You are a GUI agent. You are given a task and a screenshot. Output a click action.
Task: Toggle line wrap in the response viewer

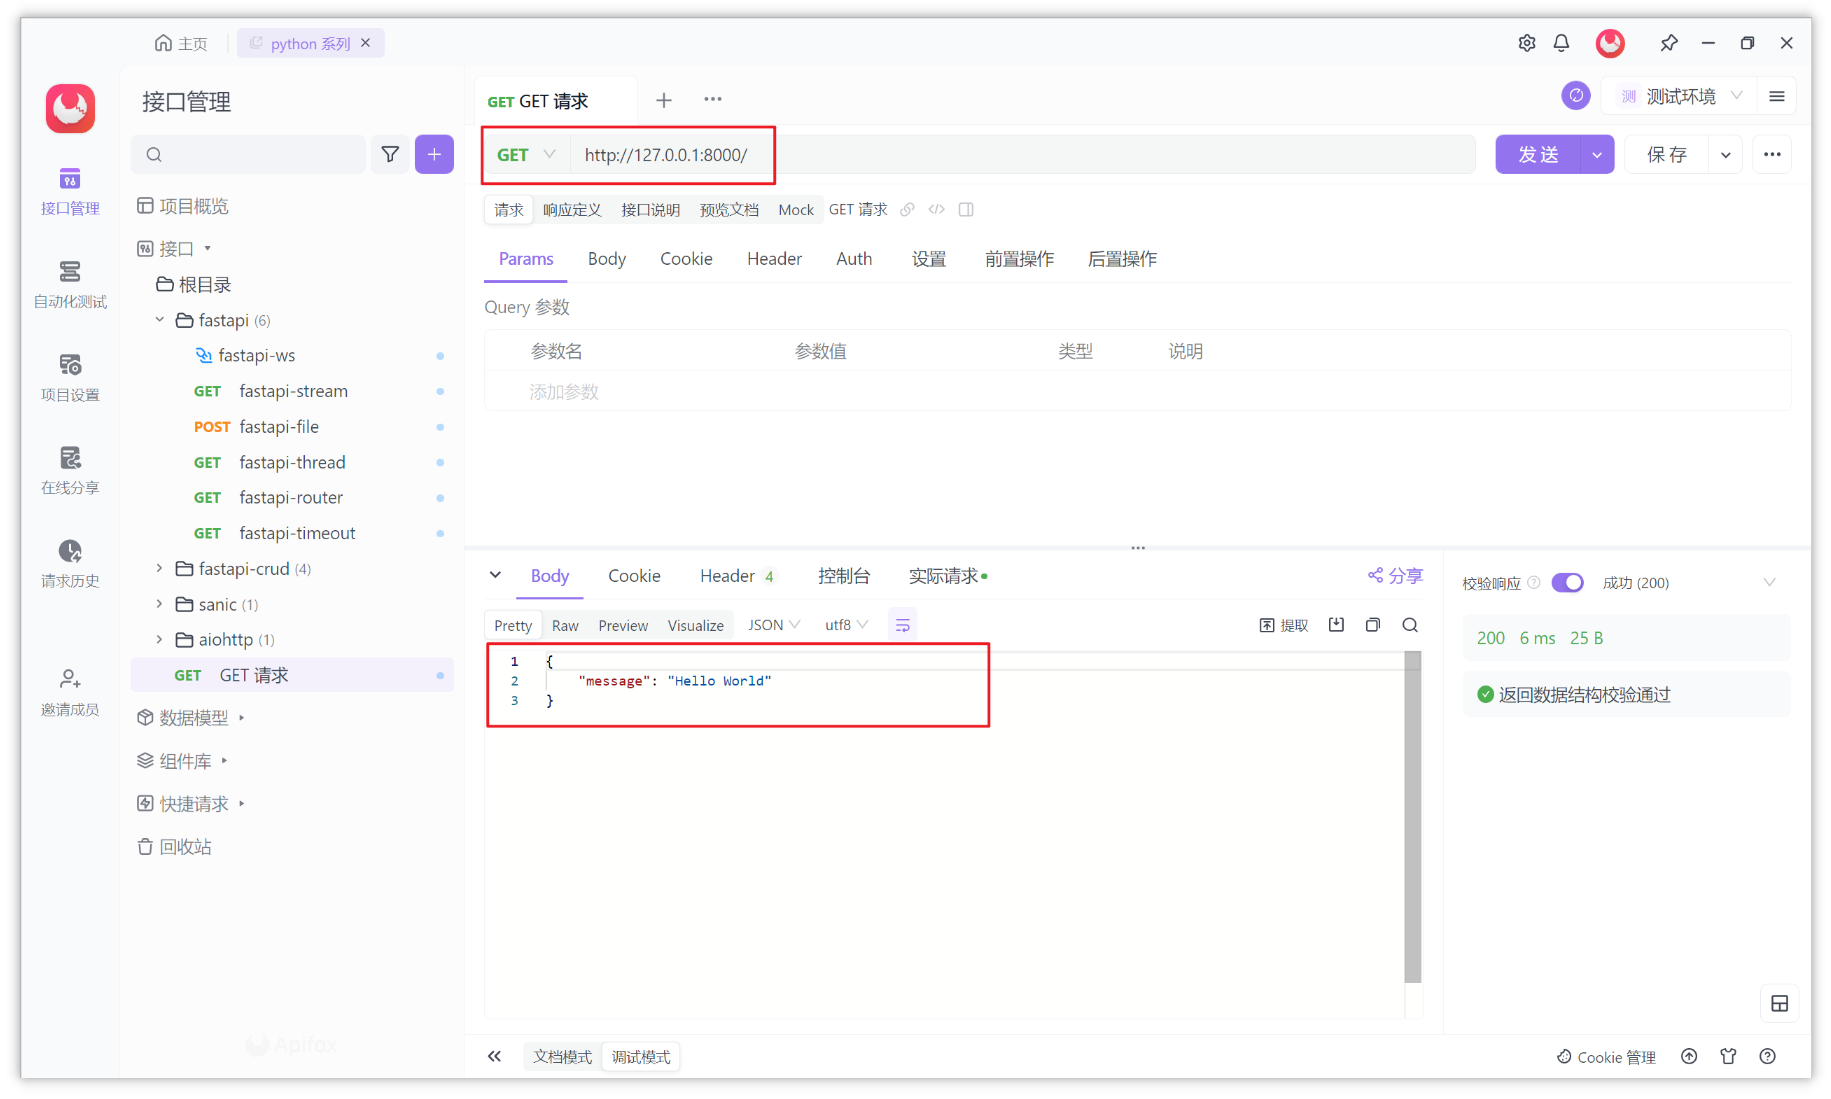tap(903, 623)
